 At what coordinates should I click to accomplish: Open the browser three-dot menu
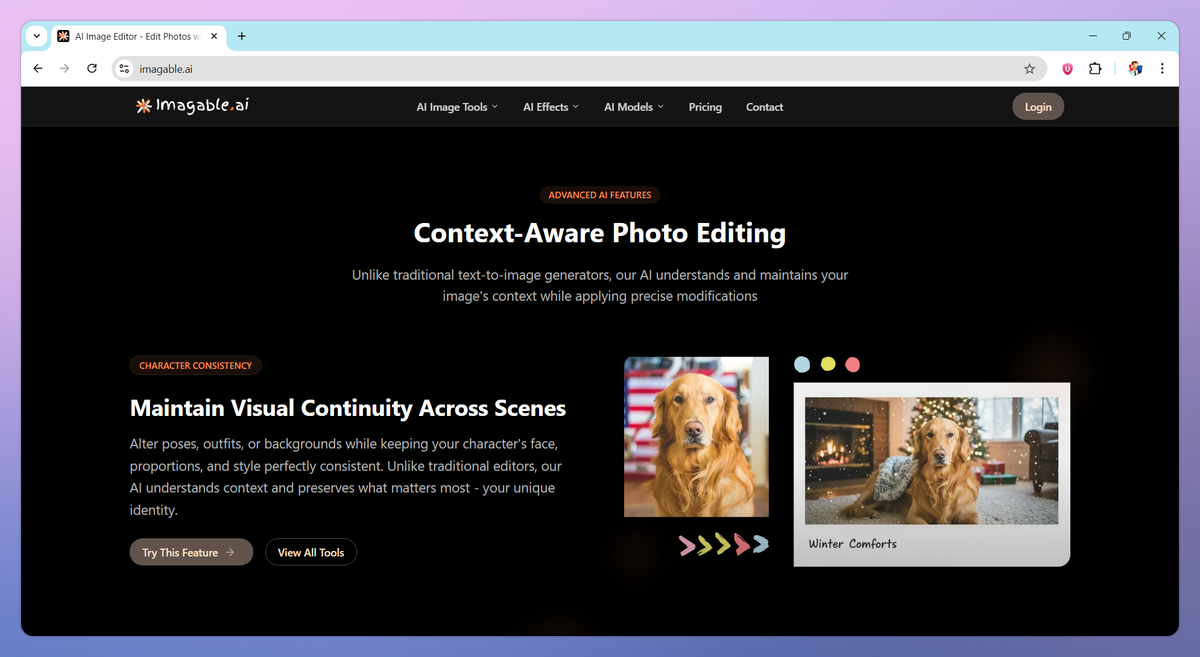point(1161,68)
